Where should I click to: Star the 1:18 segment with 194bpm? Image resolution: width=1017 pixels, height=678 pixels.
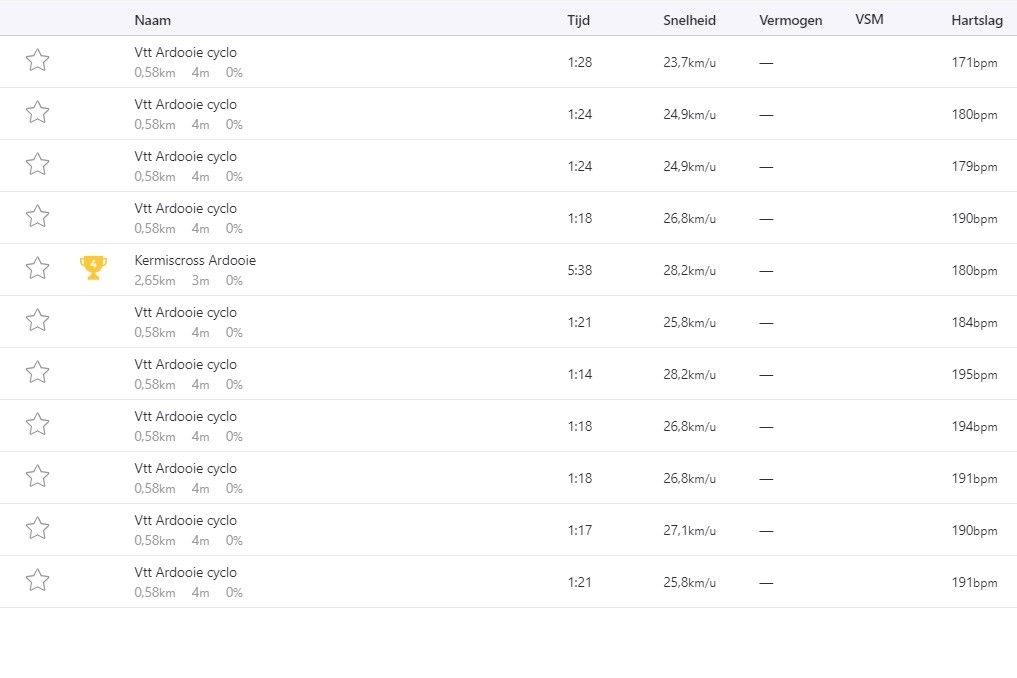(x=37, y=424)
